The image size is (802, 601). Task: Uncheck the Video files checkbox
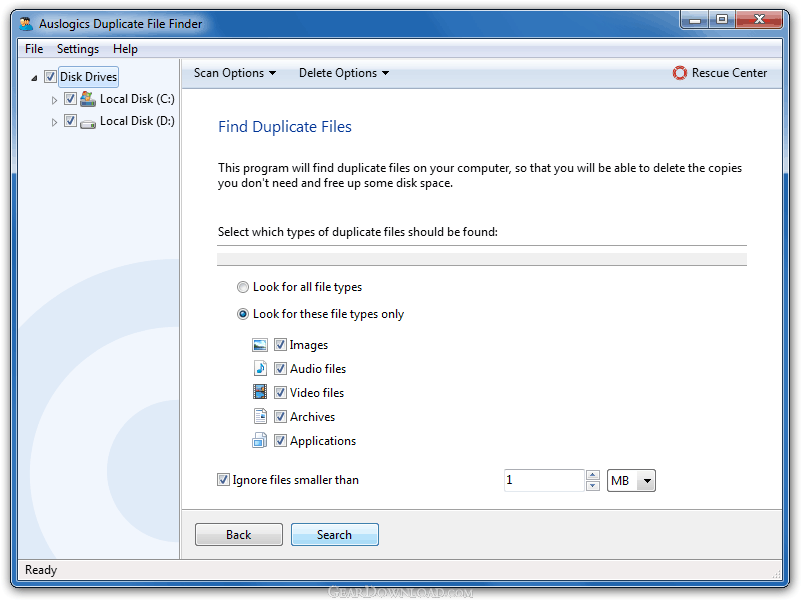click(280, 392)
